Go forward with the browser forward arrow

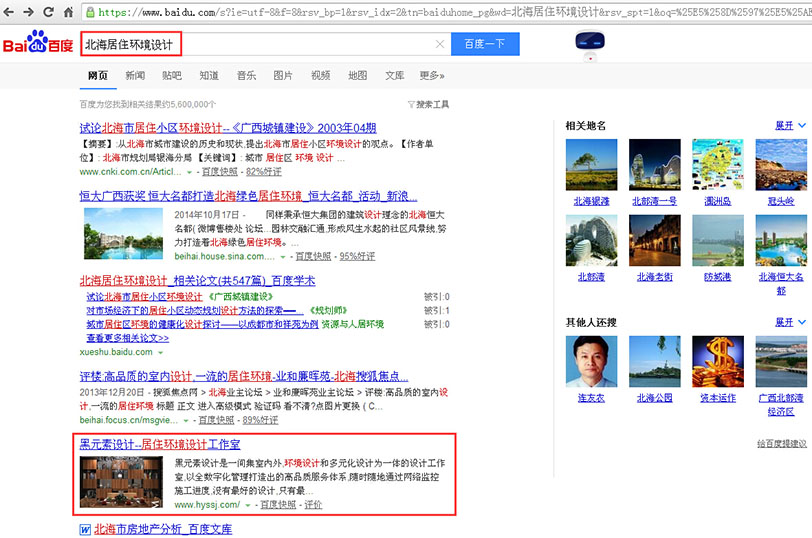28,12
